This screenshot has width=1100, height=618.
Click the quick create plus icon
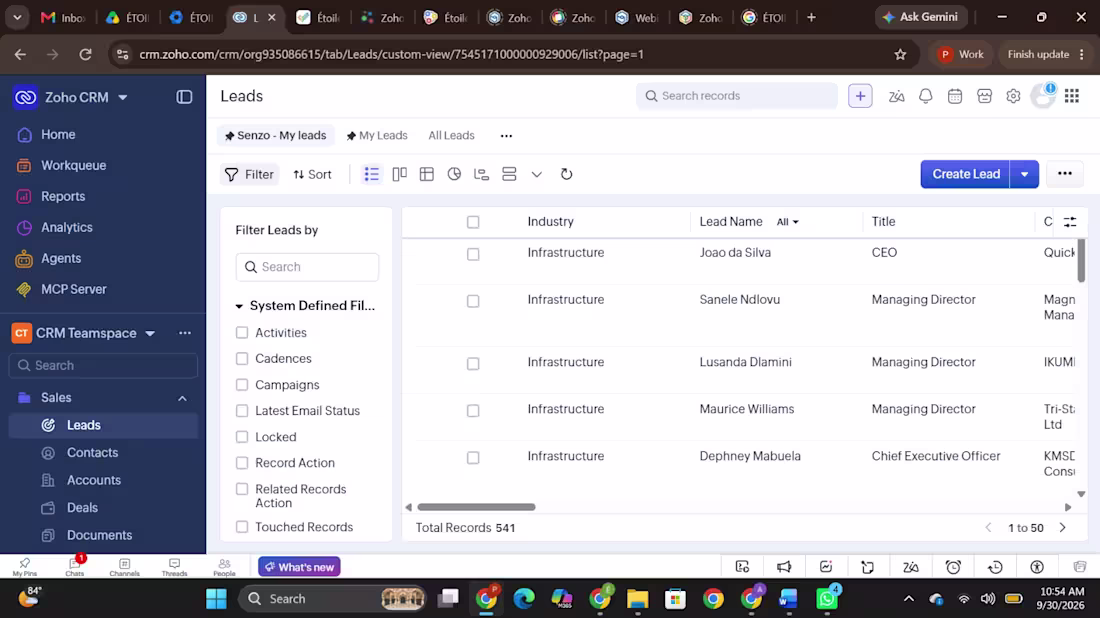pyautogui.click(x=860, y=96)
